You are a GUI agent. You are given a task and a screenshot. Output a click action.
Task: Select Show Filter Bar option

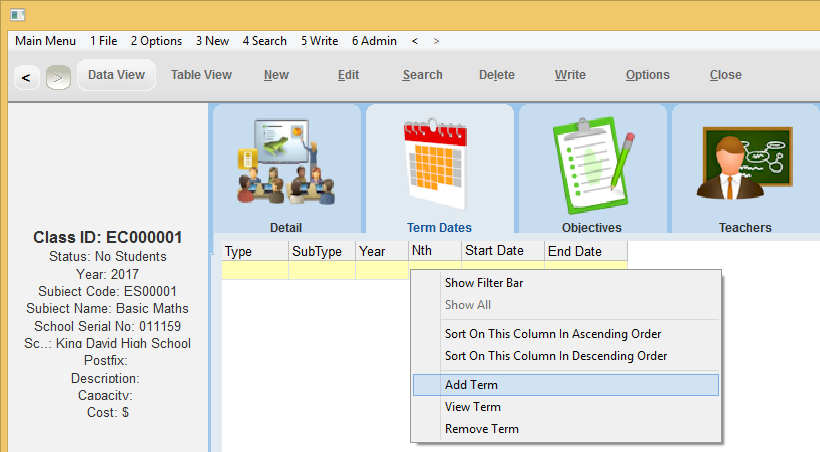483,283
